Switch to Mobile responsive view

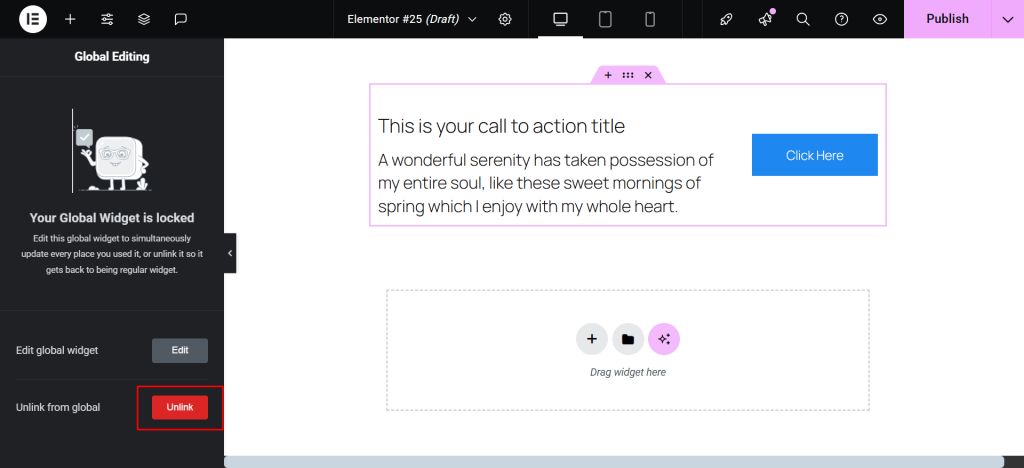click(650, 19)
